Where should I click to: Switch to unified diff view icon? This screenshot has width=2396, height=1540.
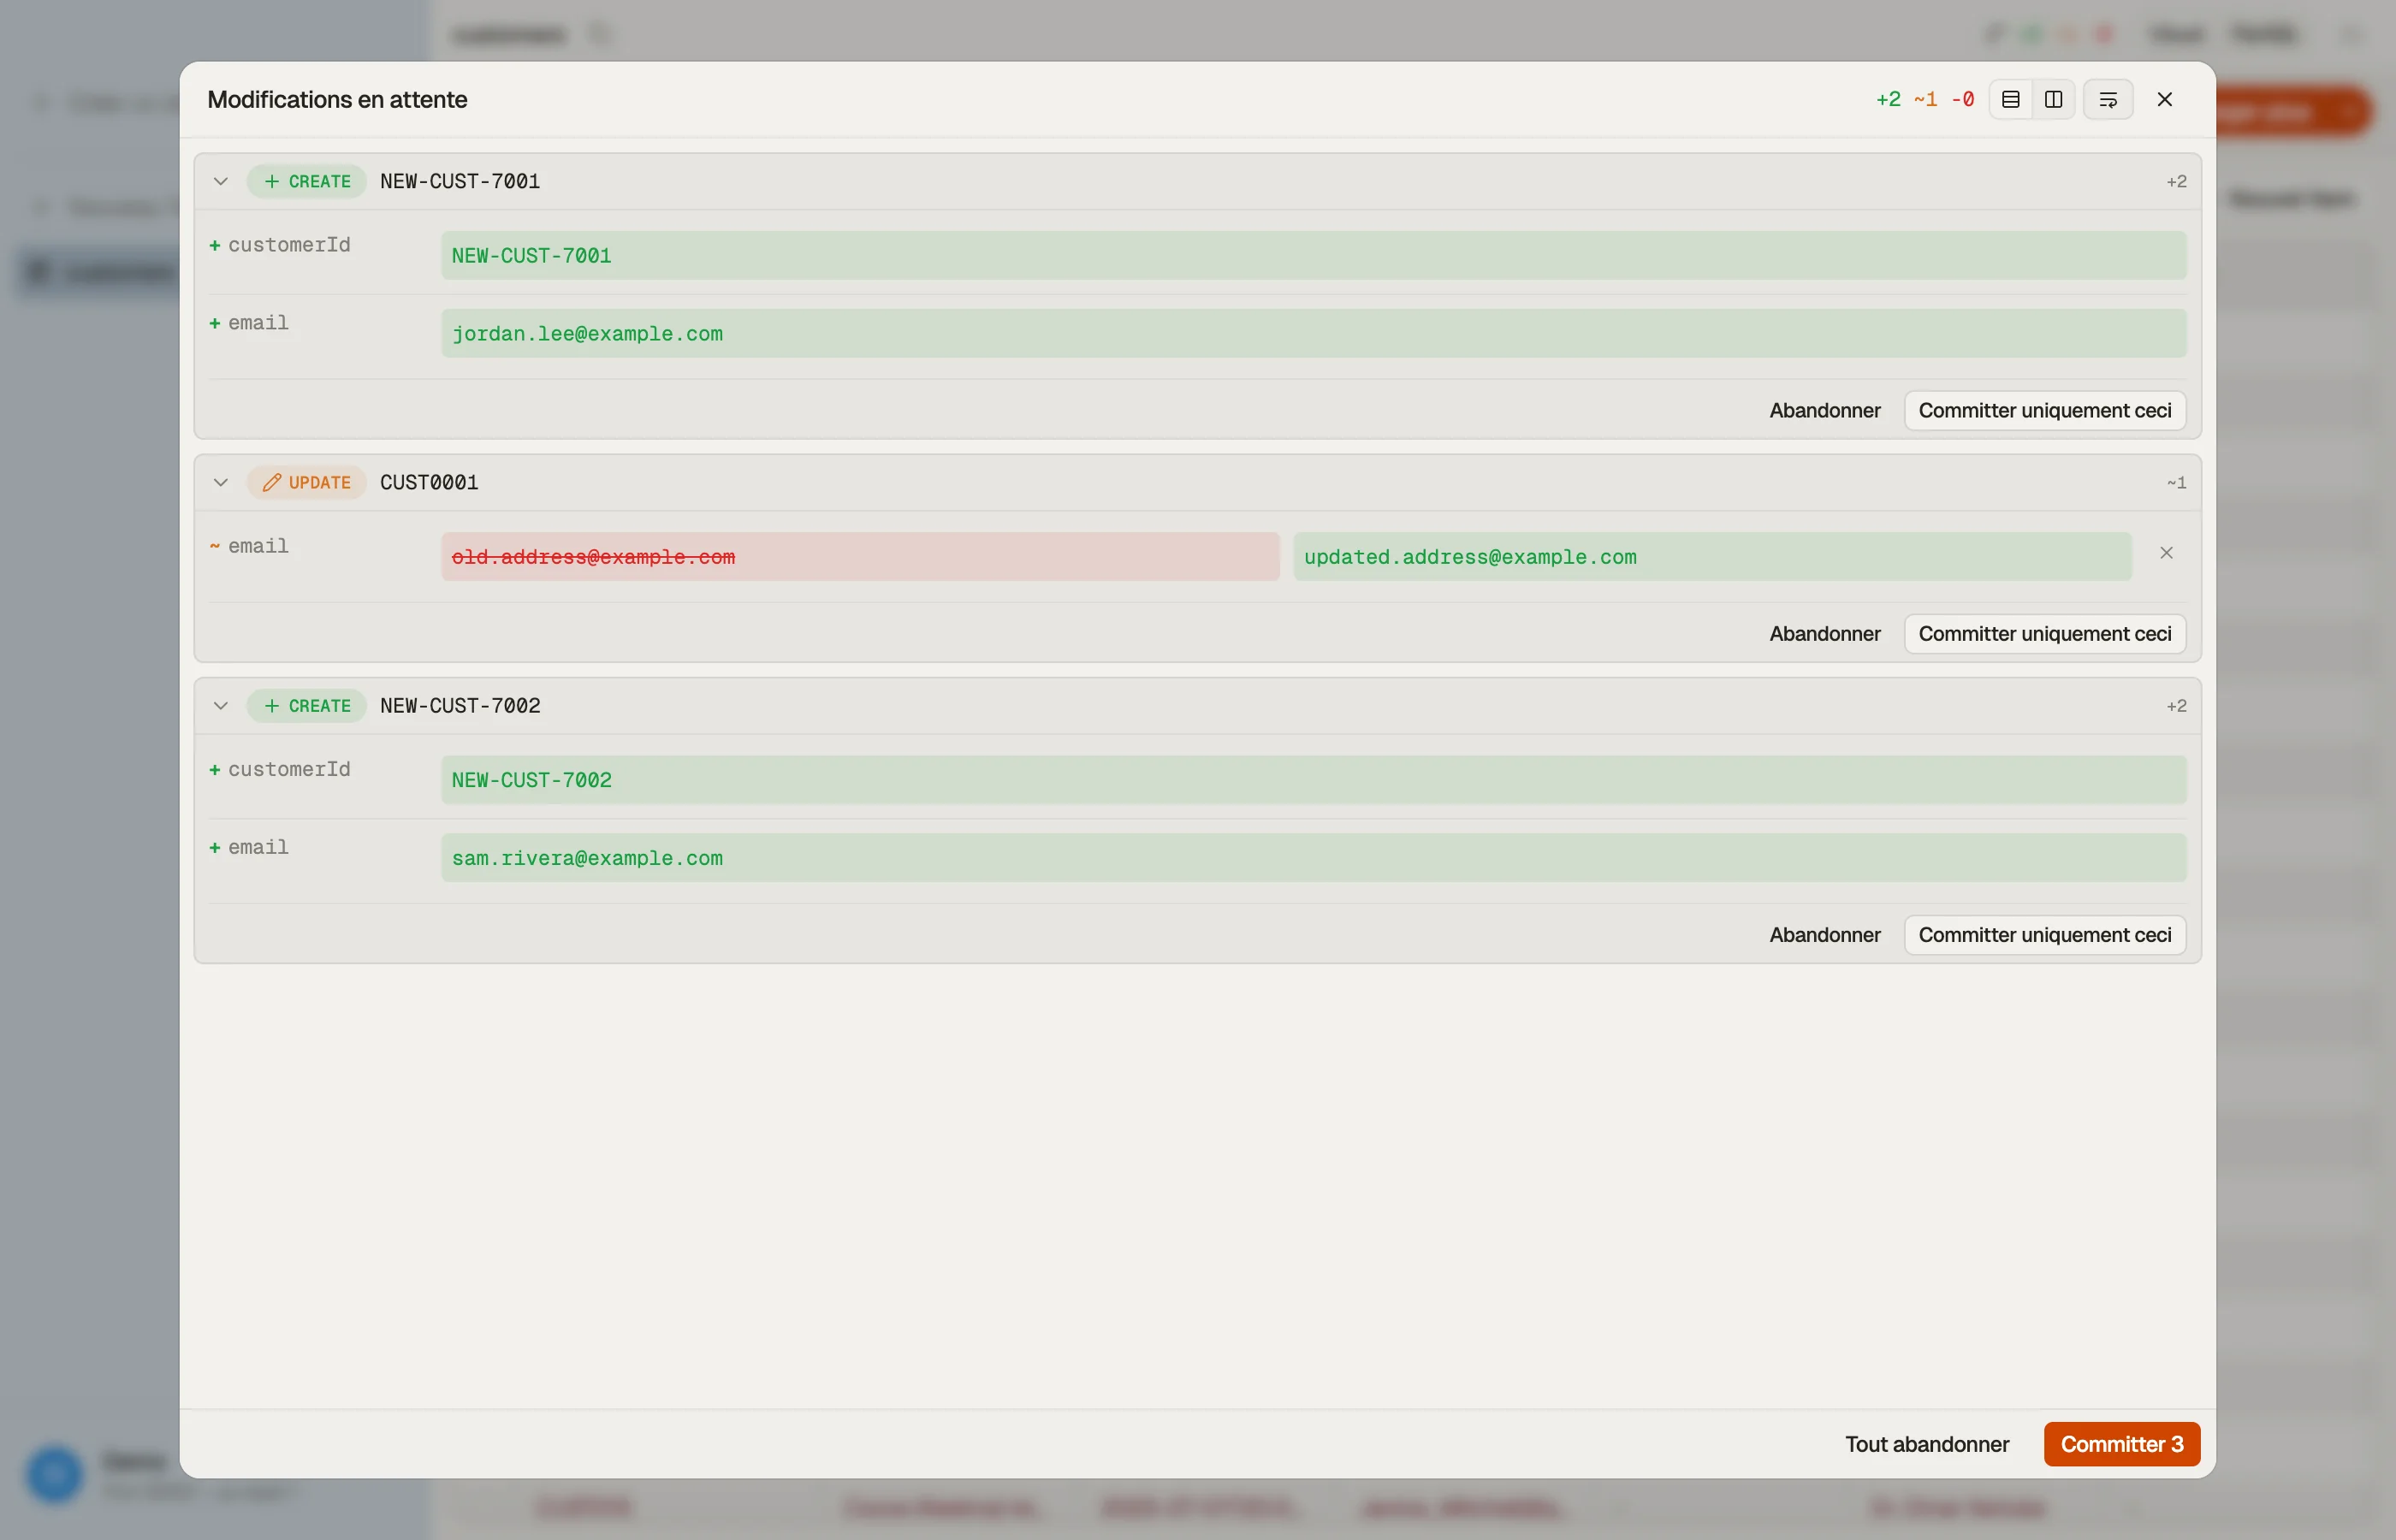coord(2010,99)
